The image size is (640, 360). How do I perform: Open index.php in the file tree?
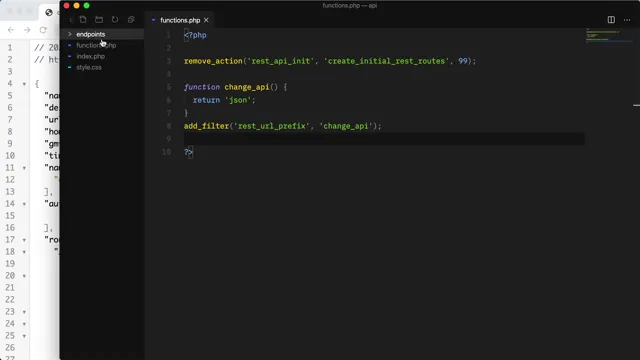pos(91,56)
